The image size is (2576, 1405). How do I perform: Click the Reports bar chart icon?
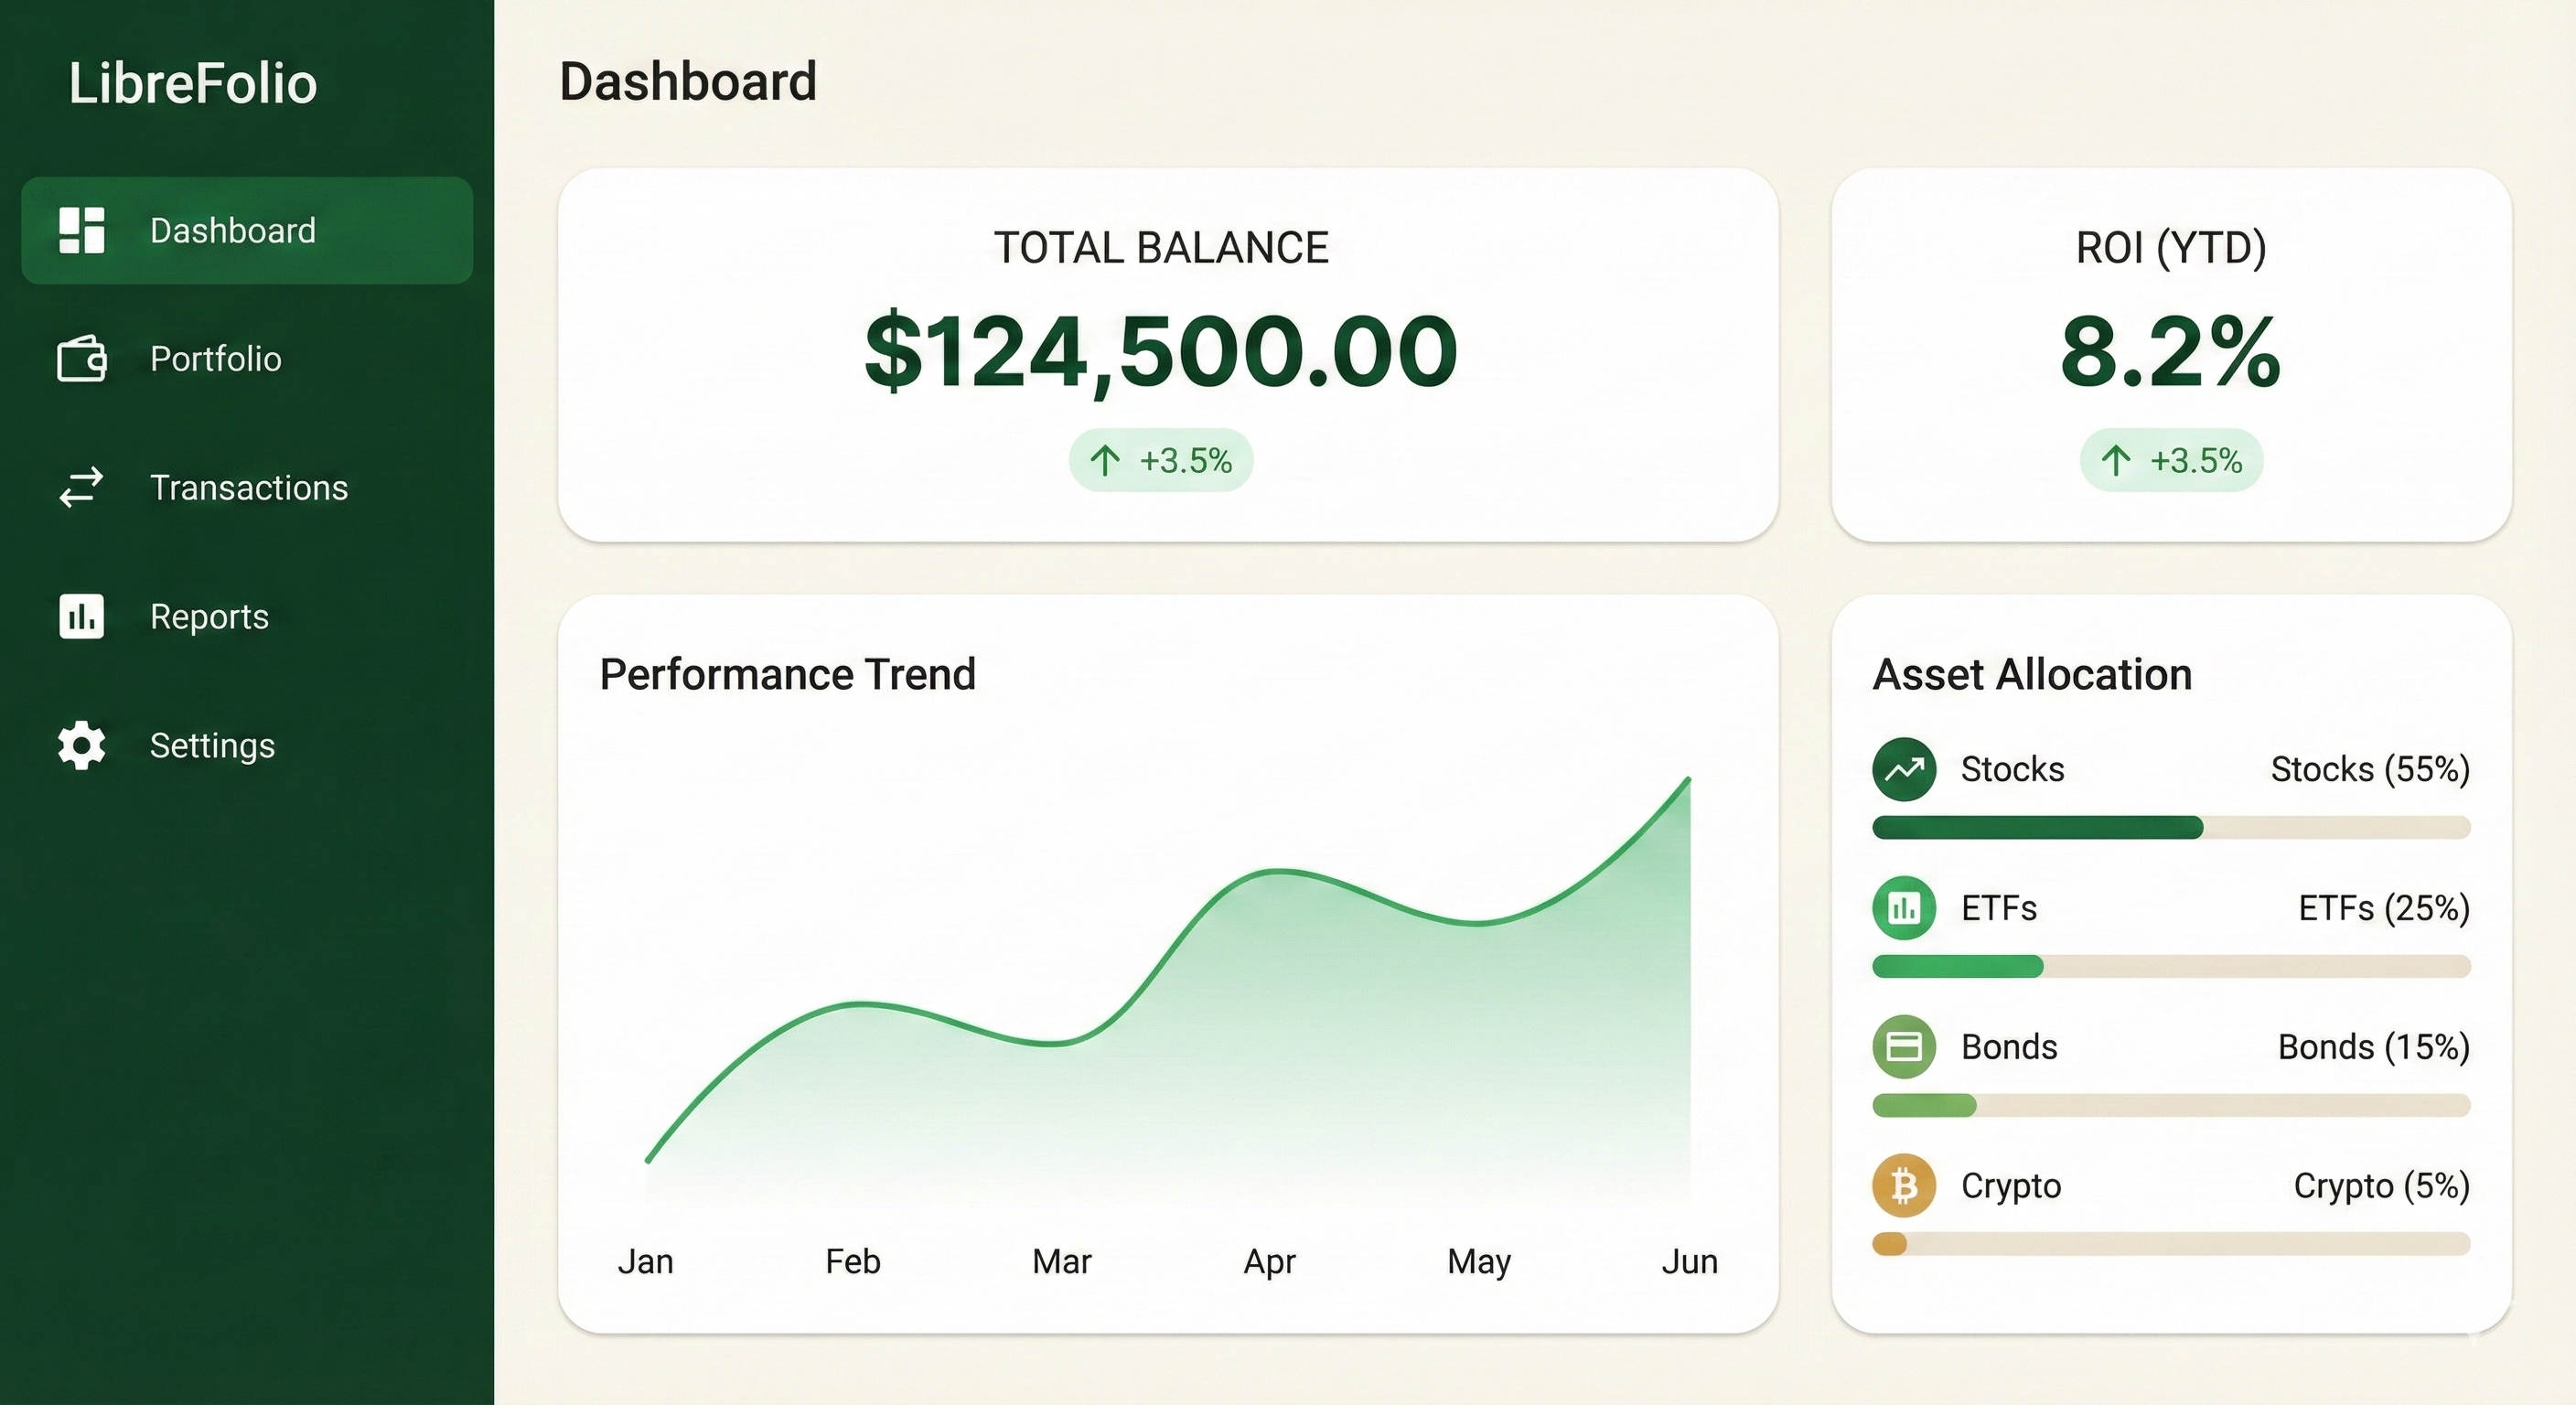click(x=82, y=616)
